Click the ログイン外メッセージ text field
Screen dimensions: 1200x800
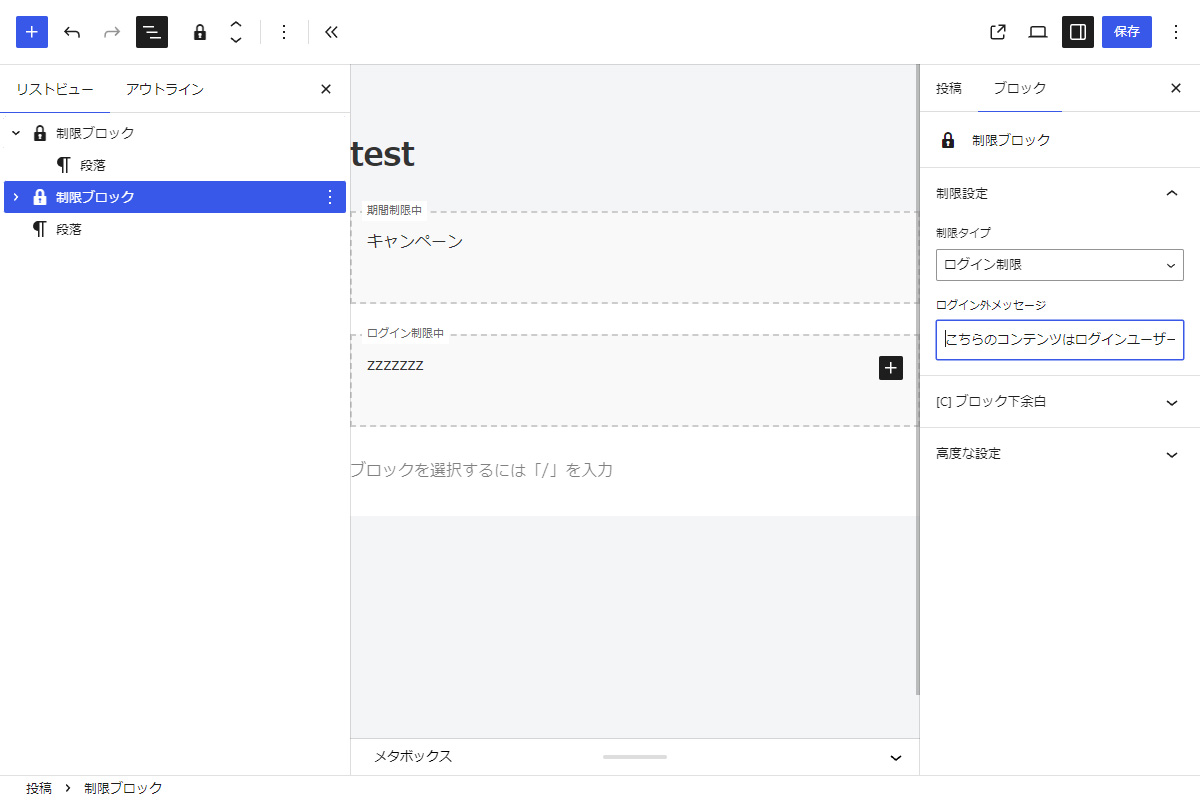1060,340
